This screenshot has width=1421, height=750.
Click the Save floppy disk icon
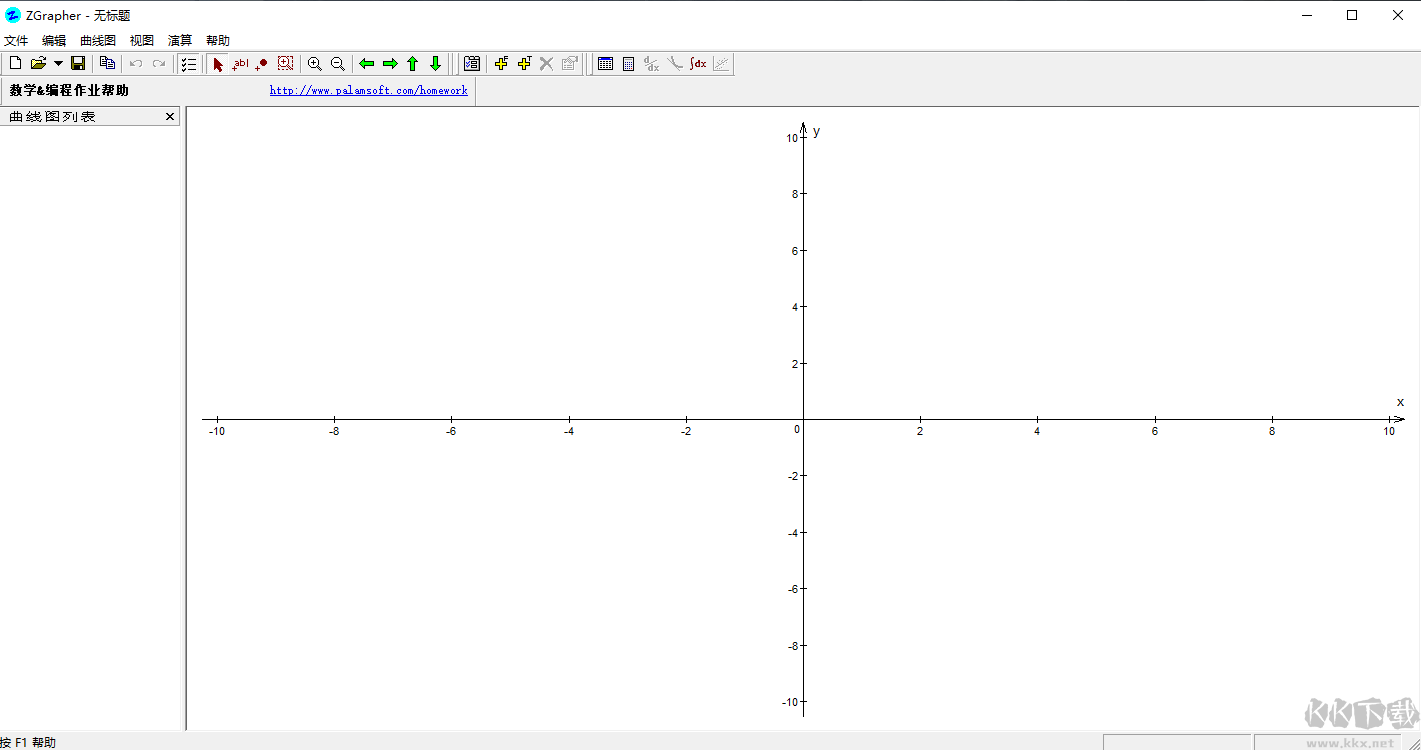tap(78, 64)
